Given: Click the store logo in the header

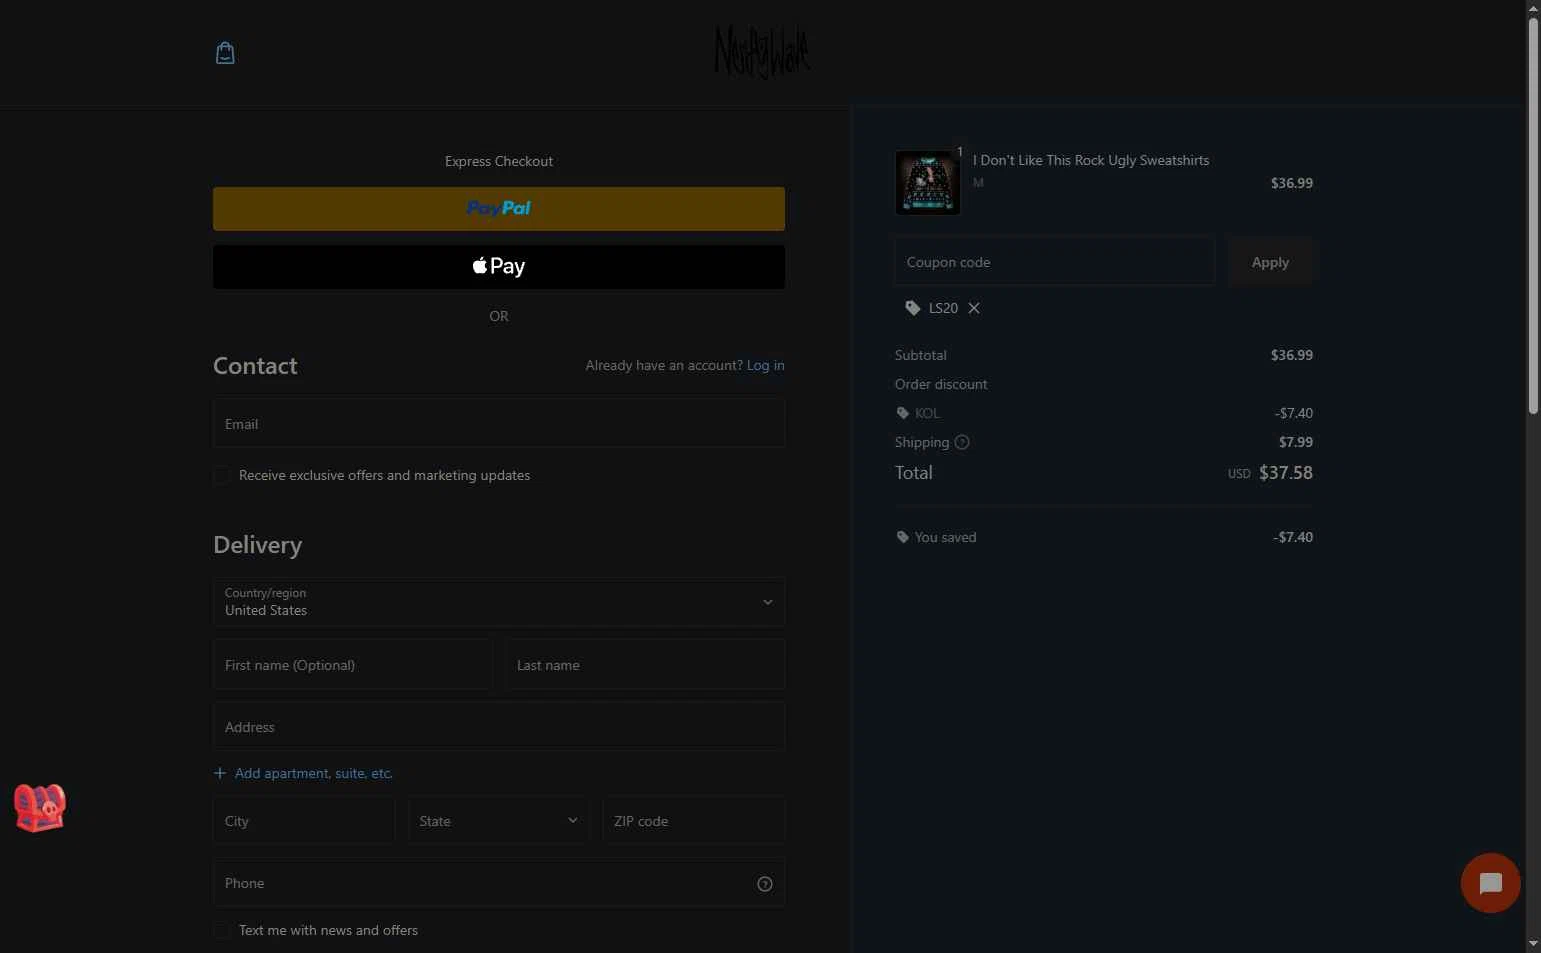Looking at the screenshot, I should pyautogui.click(x=762, y=52).
